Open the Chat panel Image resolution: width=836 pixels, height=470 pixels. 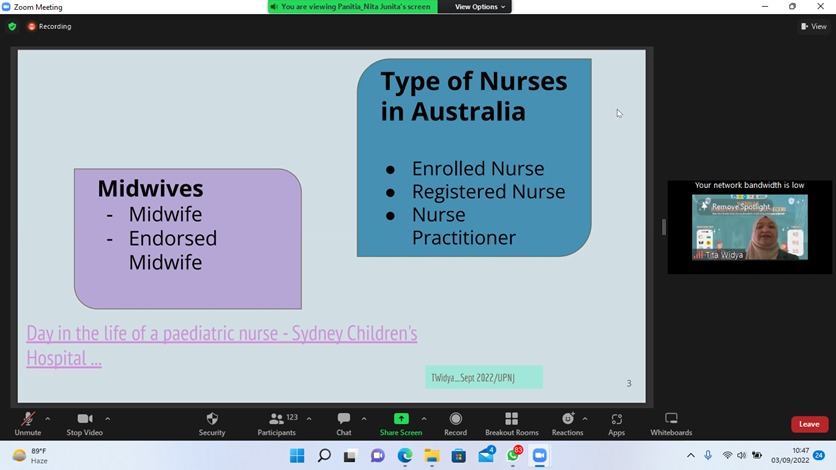click(x=343, y=419)
